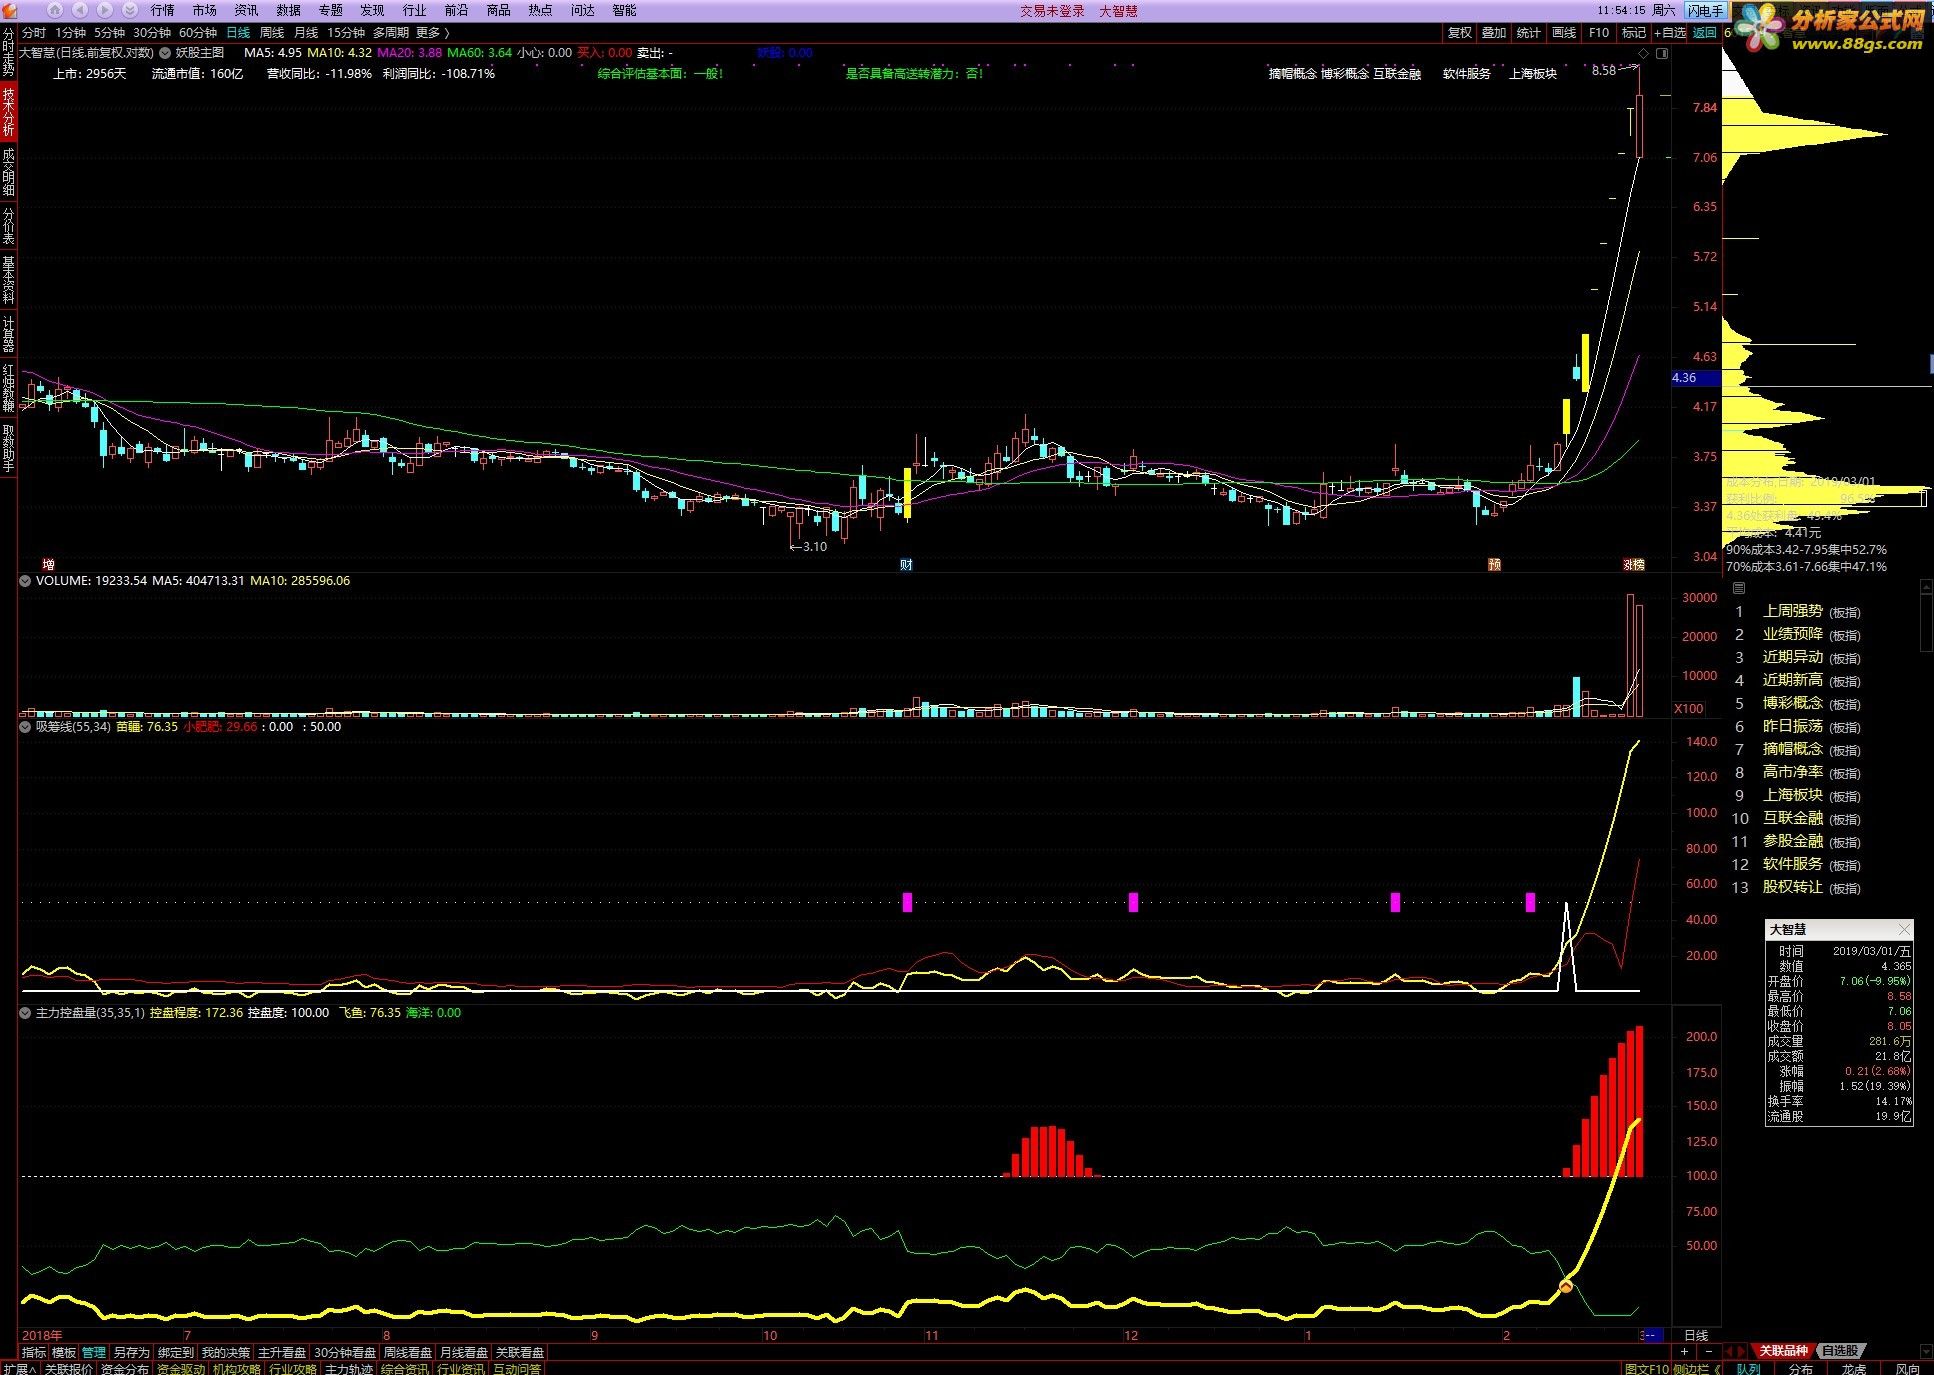Open the 市场 menu
1934x1375 pixels.
pyautogui.click(x=204, y=10)
